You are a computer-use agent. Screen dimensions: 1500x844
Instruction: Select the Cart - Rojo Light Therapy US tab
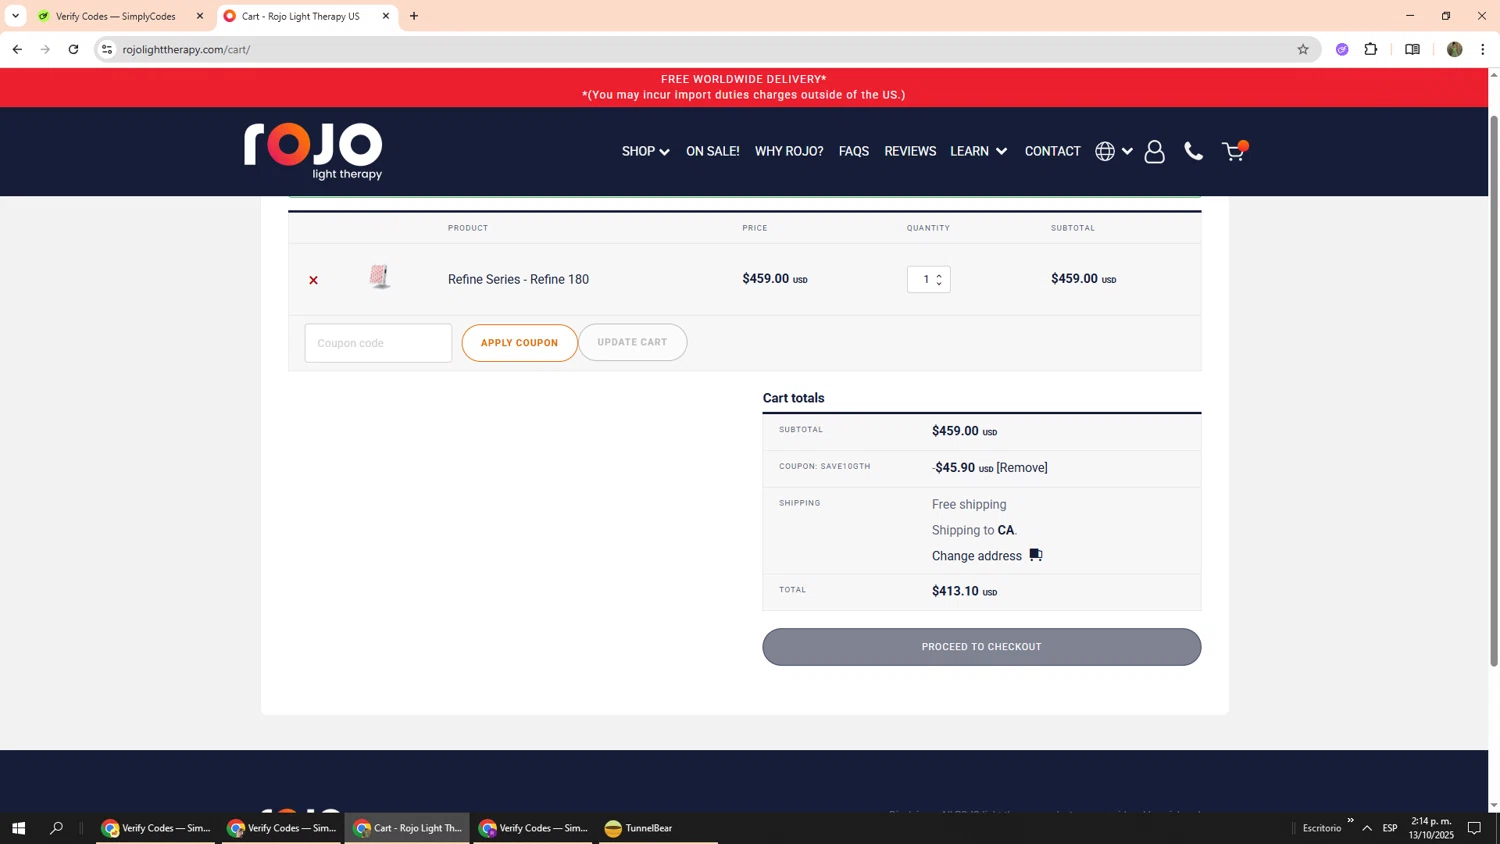[300, 16]
